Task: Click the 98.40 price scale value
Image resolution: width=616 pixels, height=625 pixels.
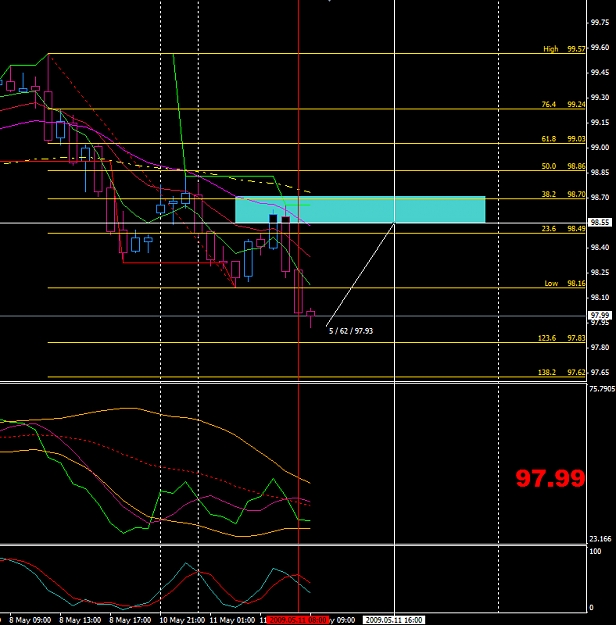Action: (600, 248)
